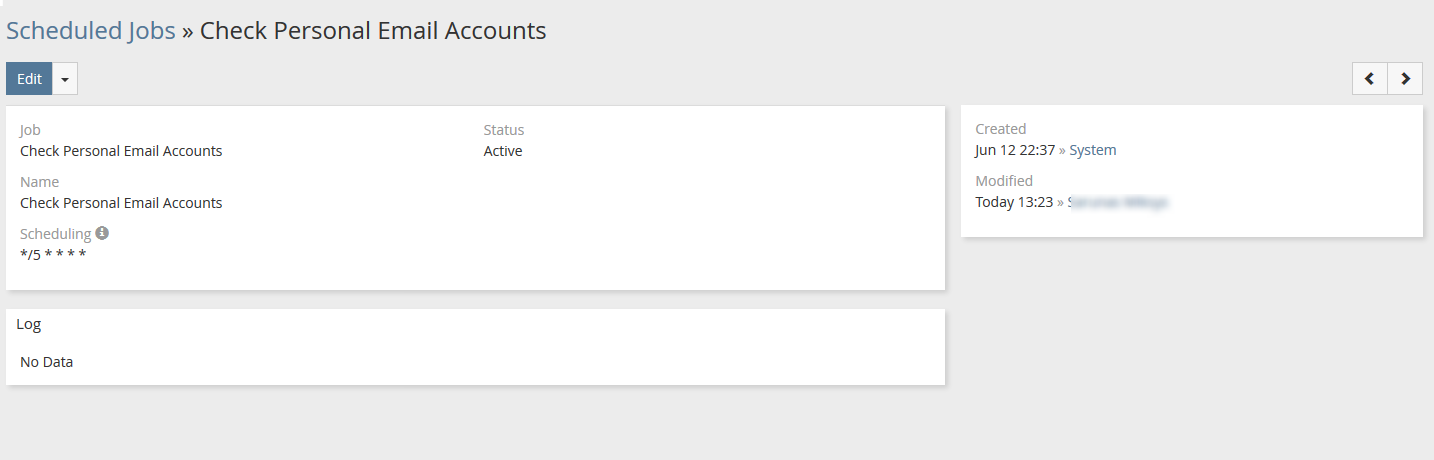
Task: Click the Created timestamp Jun 12 22:37
Action: pyautogui.click(x=1014, y=150)
